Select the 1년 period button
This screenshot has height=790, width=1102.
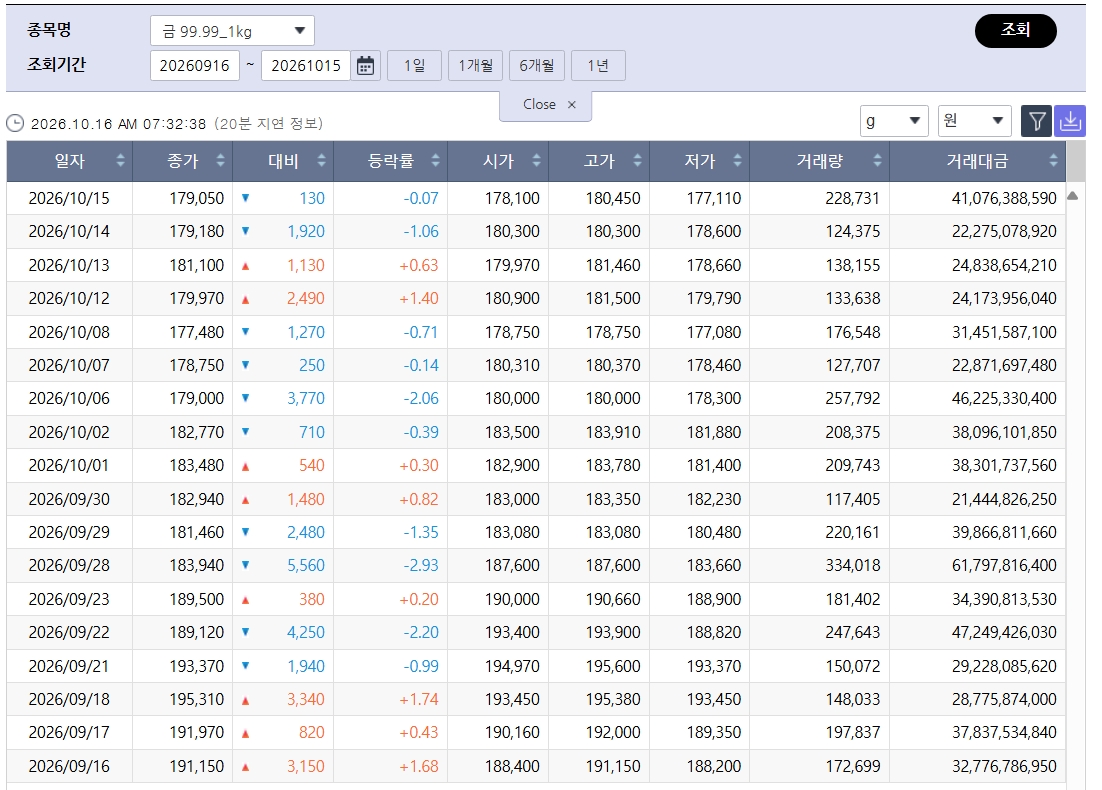pos(598,65)
